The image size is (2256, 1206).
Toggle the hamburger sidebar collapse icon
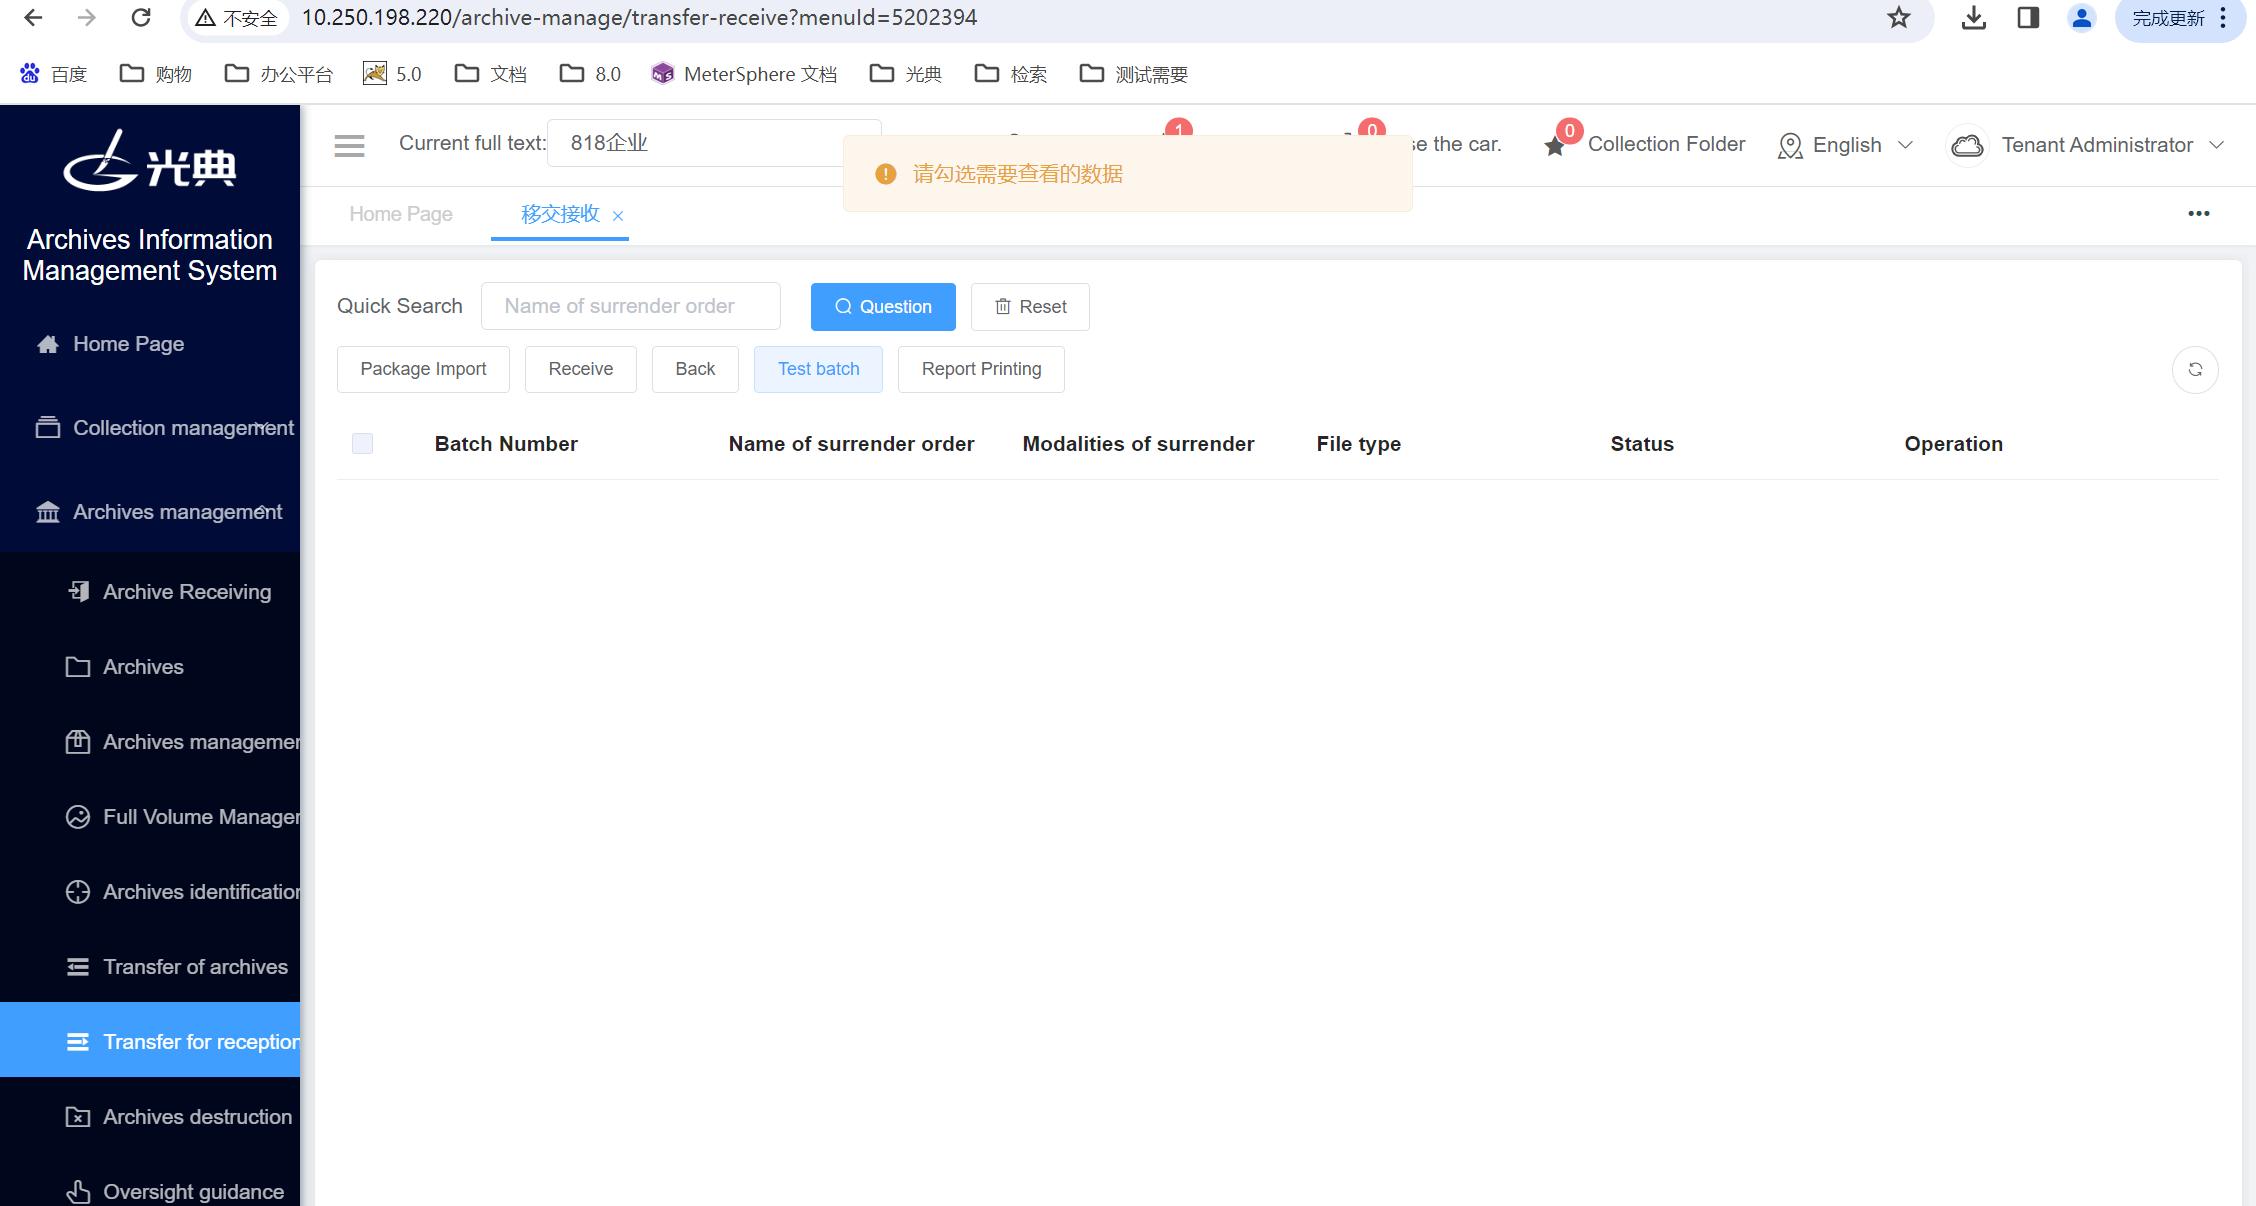349,145
